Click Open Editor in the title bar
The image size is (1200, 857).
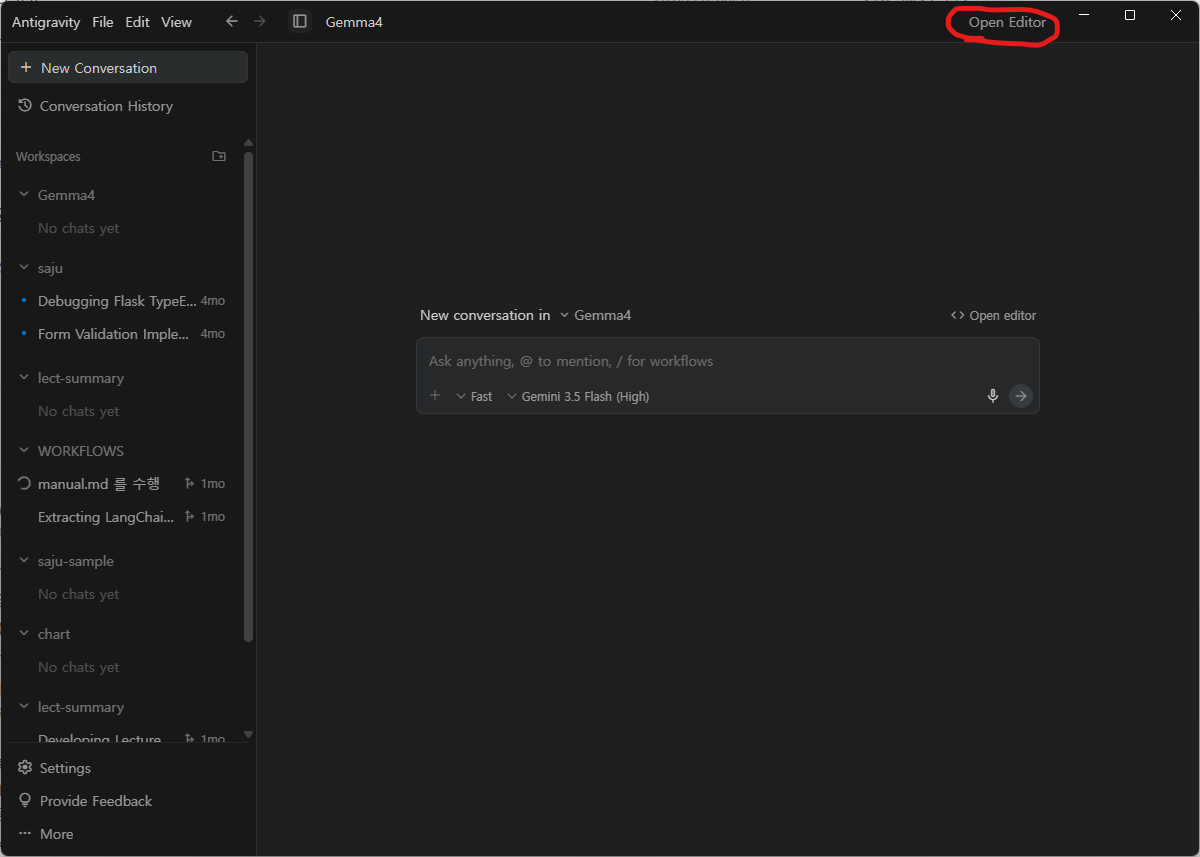tap(1007, 22)
